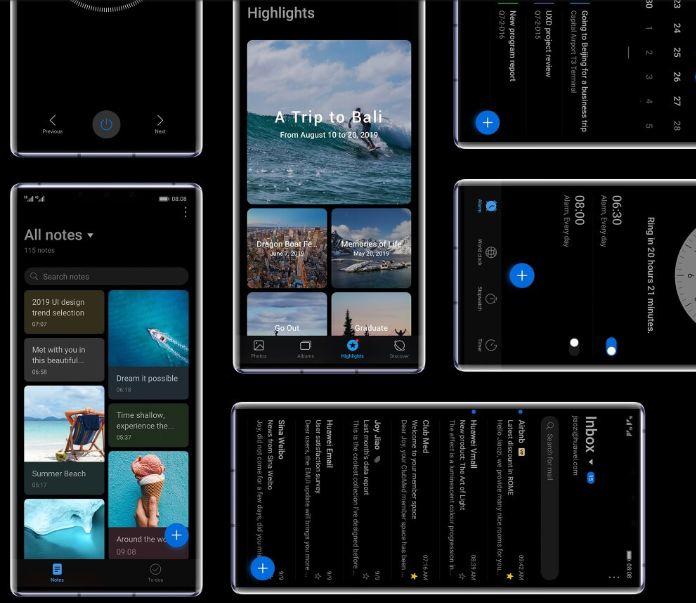Tap plus button in Calendar phone
Viewport: 696px width, 603px height.
click(487, 123)
